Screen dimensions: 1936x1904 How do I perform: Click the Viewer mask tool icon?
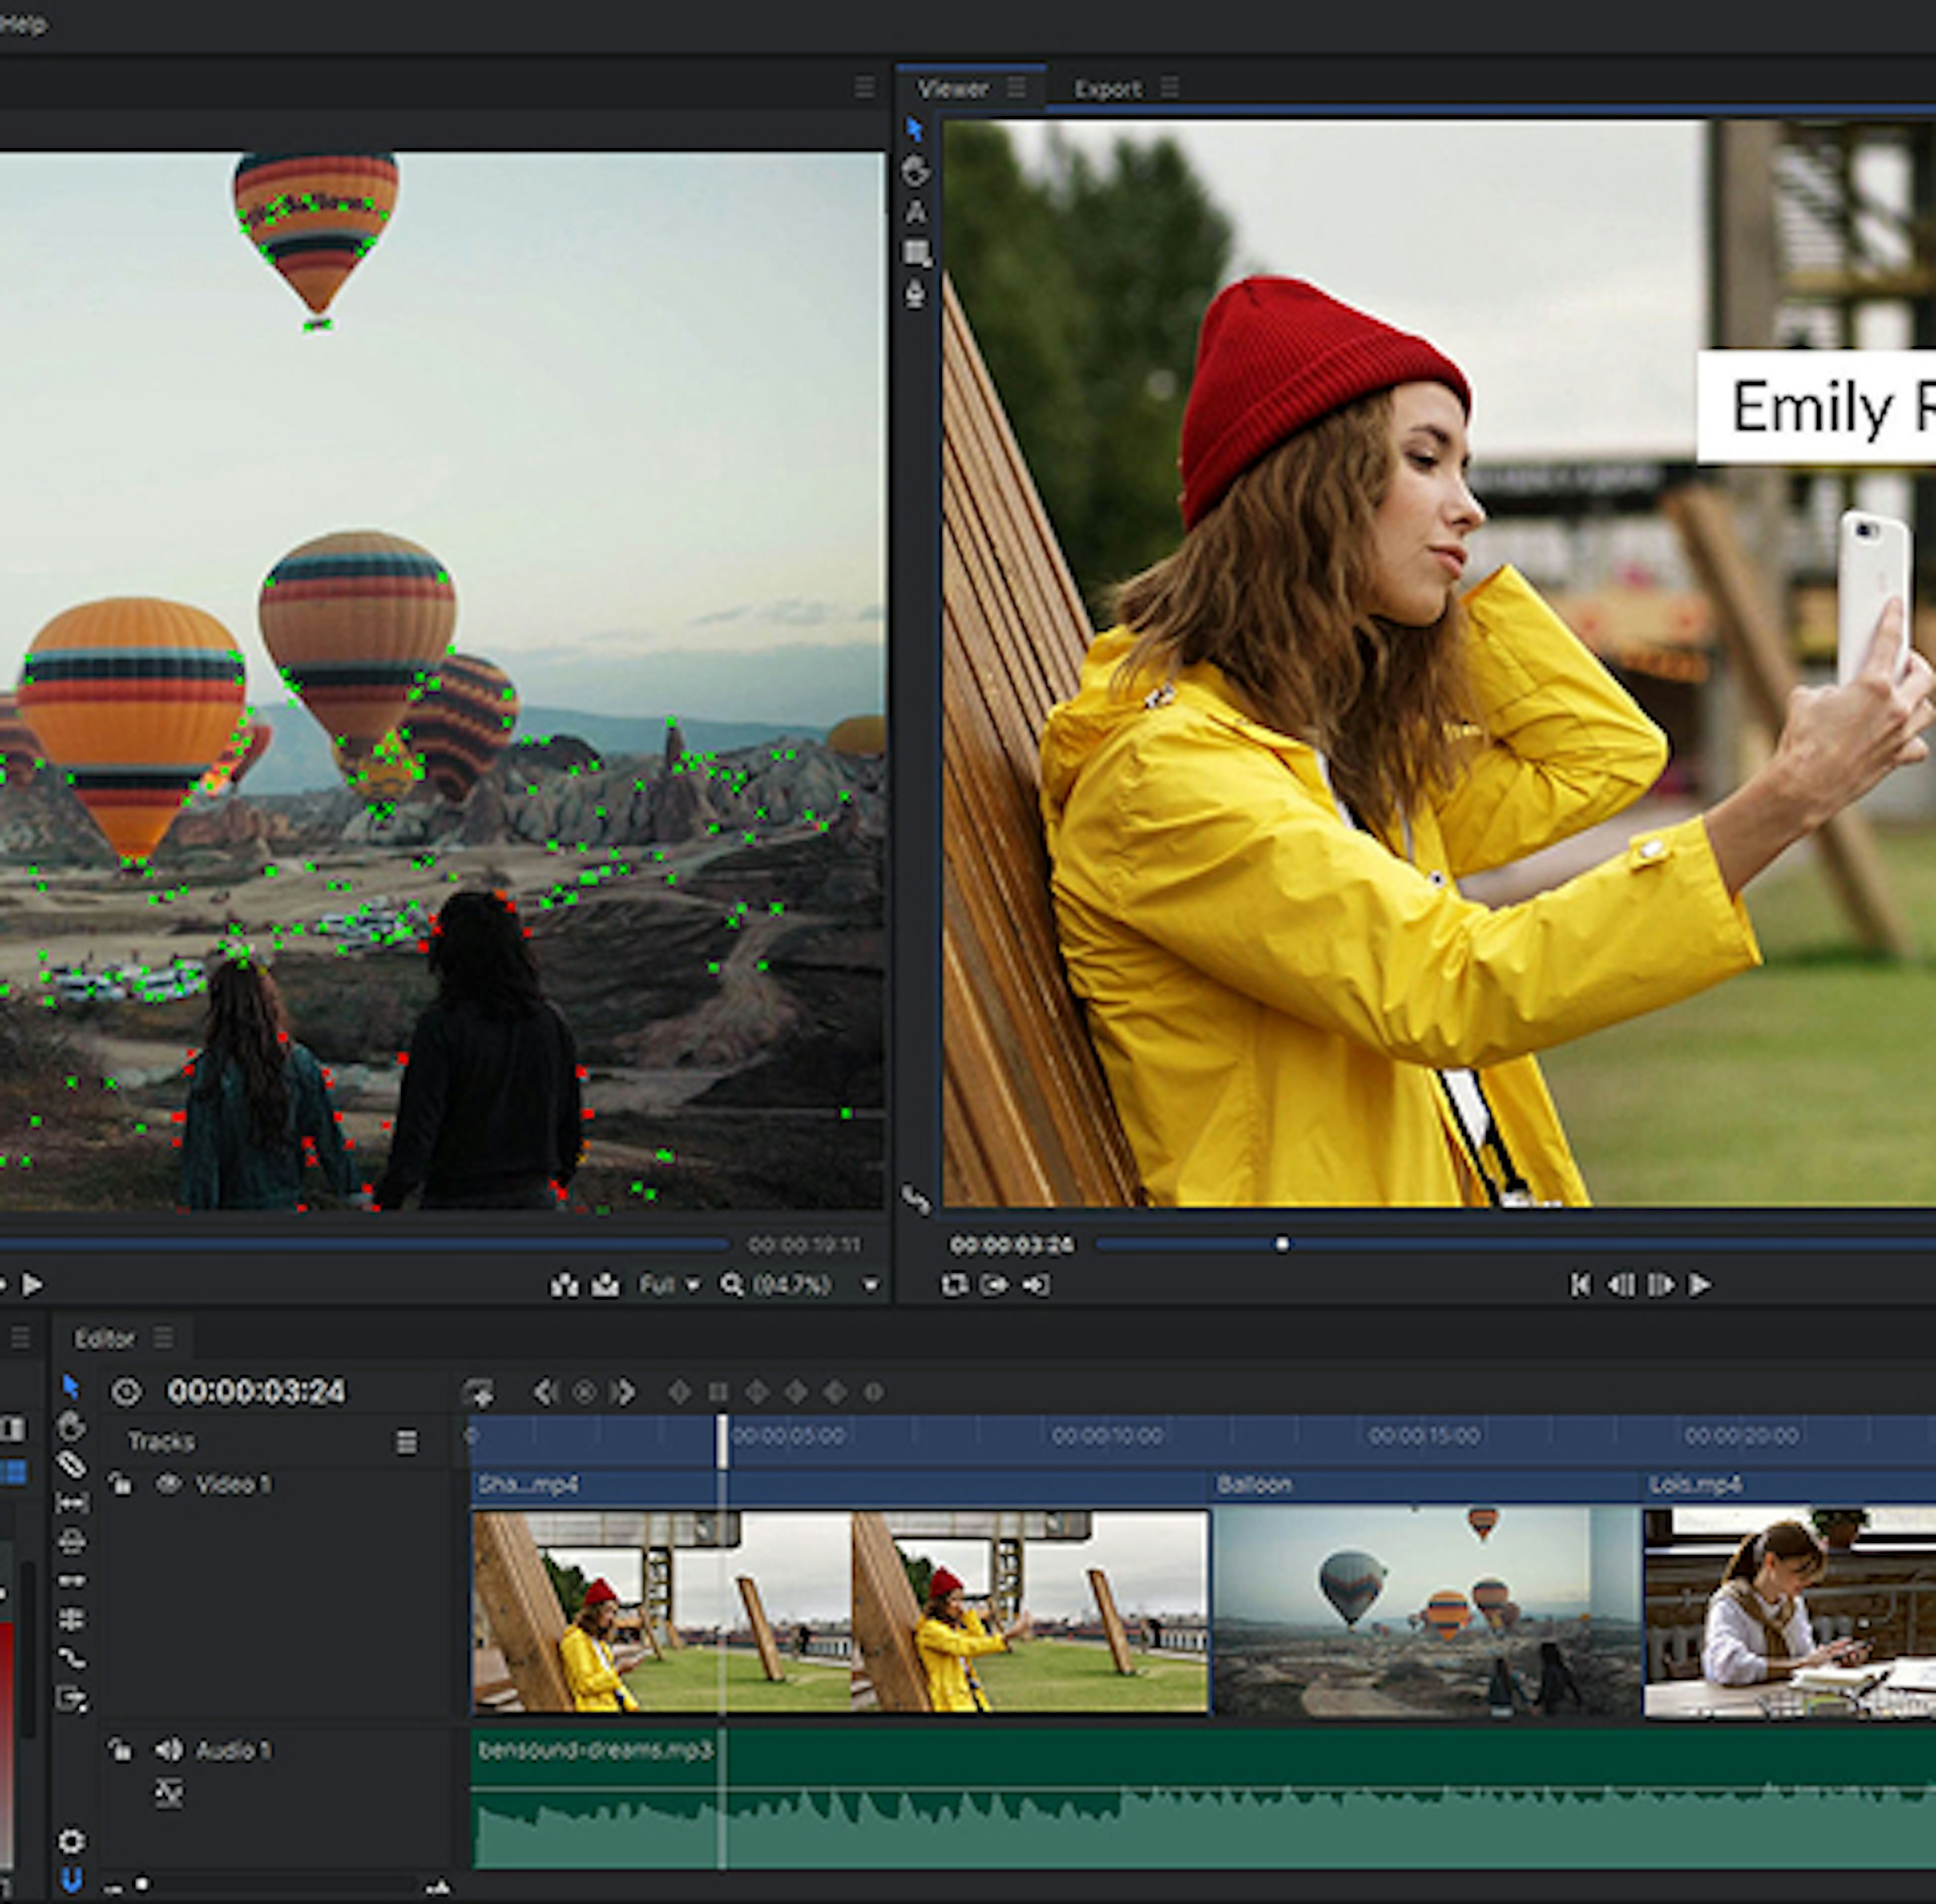[x=915, y=253]
